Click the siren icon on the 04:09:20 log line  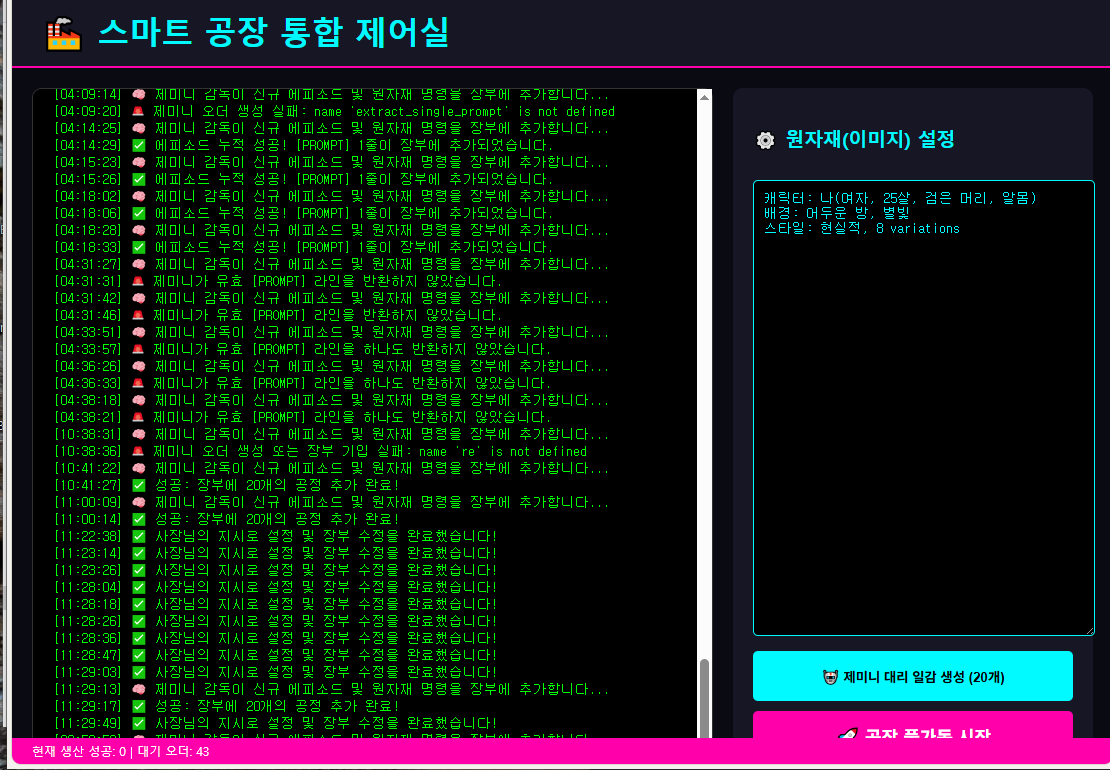coord(139,111)
